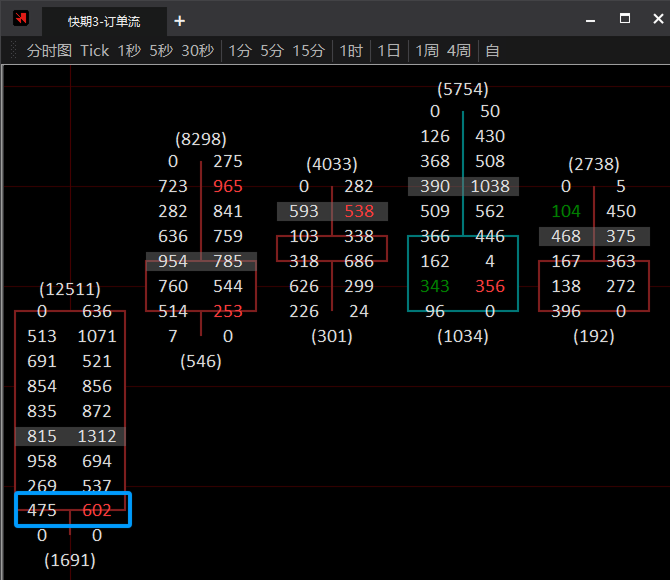Add a new tab with plus button
Image resolution: width=670 pixels, height=580 pixels.
[x=179, y=21]
